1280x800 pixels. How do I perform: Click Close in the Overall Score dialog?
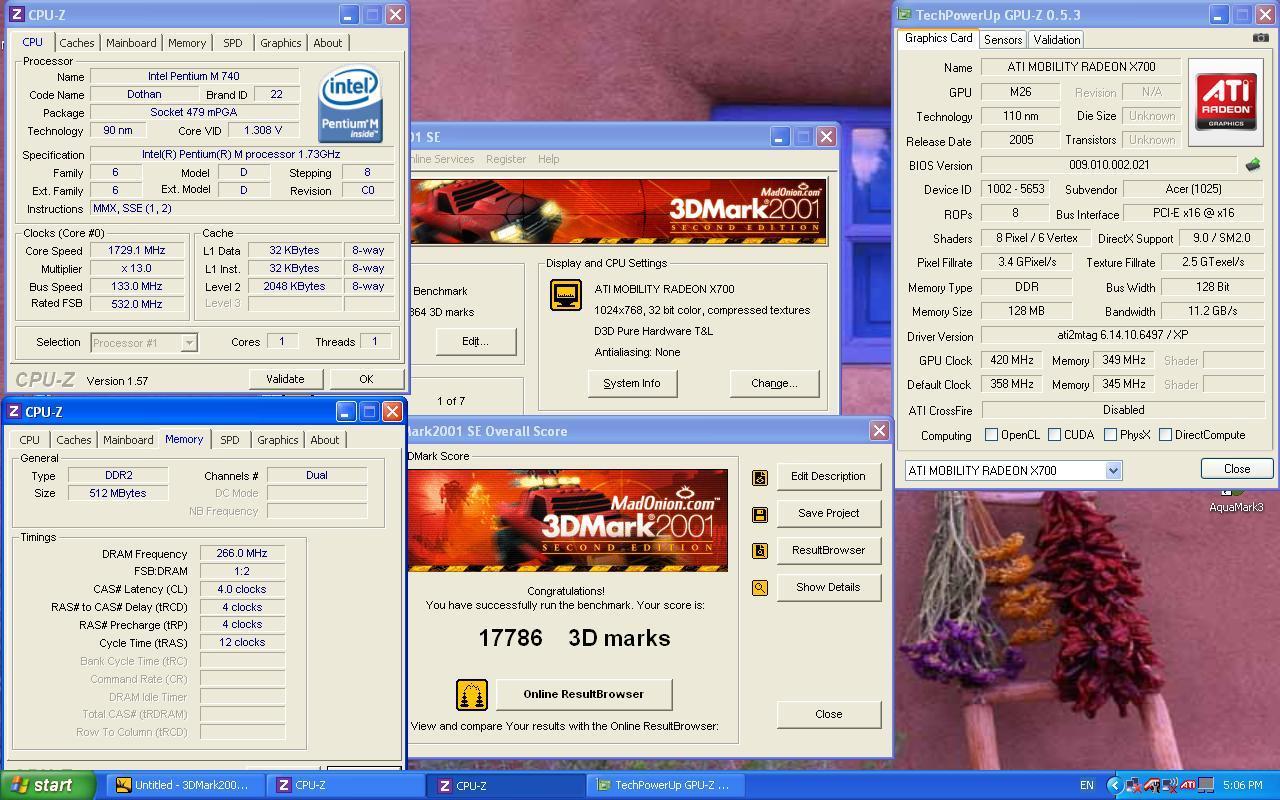pyautogui.click(x=828, y=714)
